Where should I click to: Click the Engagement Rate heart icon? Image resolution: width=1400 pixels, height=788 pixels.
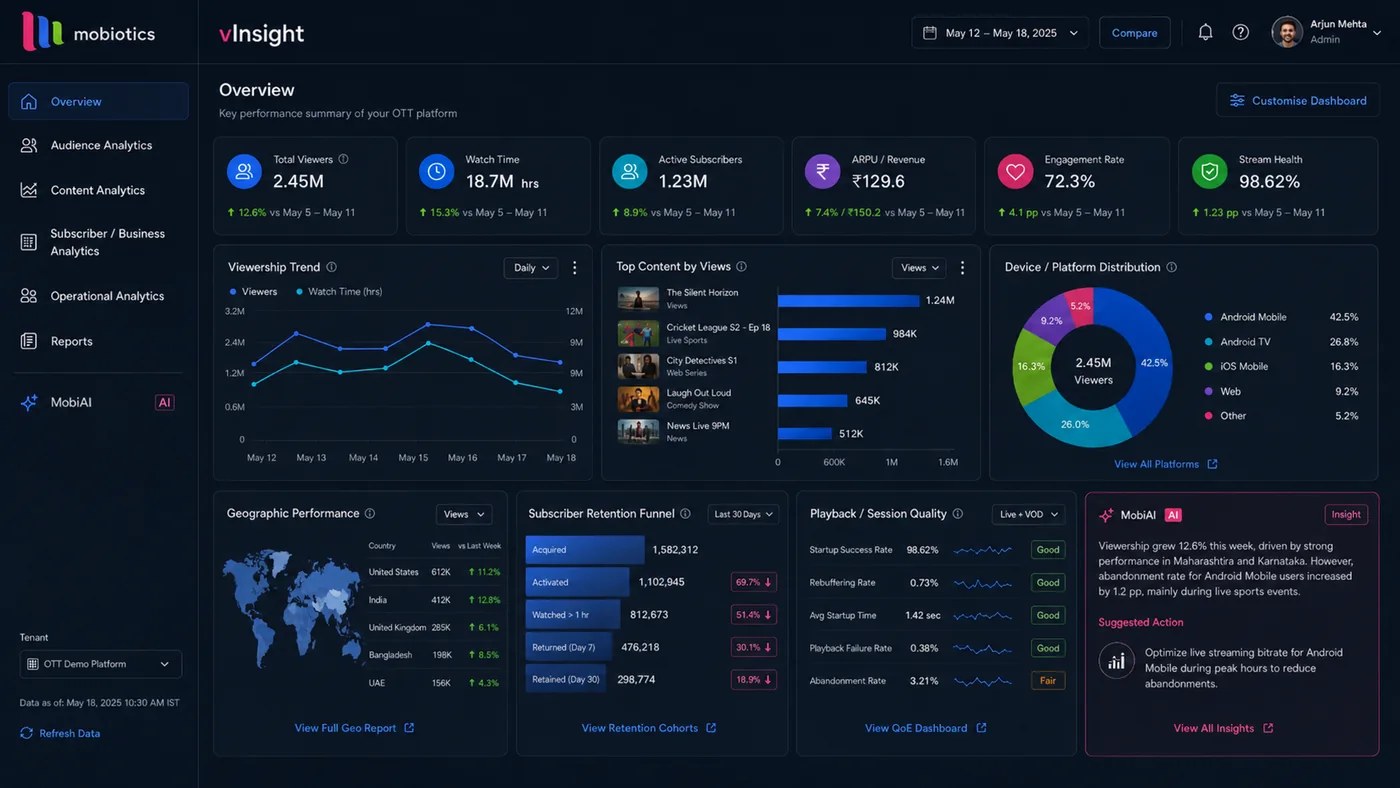(1016, 172)
